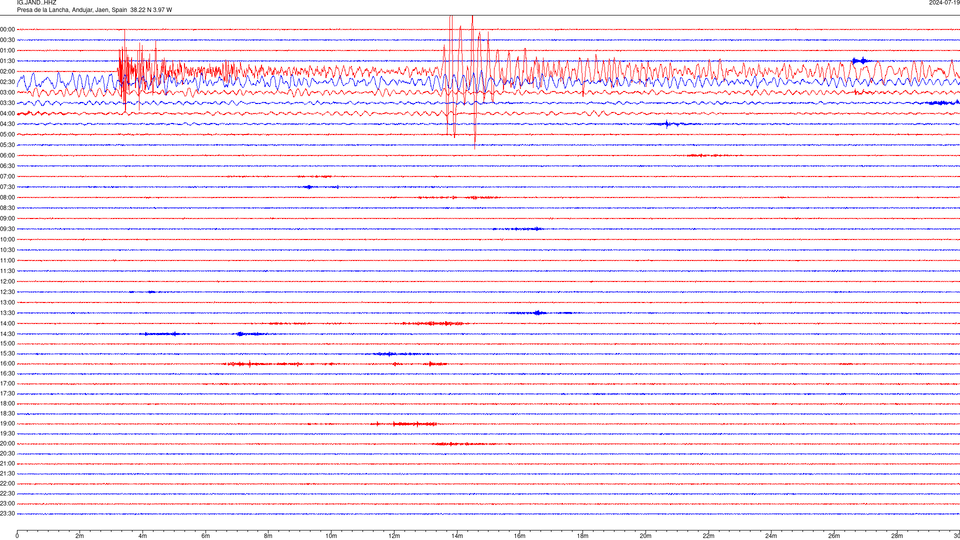Click the '16m' tick label on the time axis
The image size is (960, 540).
pos(520,536)
